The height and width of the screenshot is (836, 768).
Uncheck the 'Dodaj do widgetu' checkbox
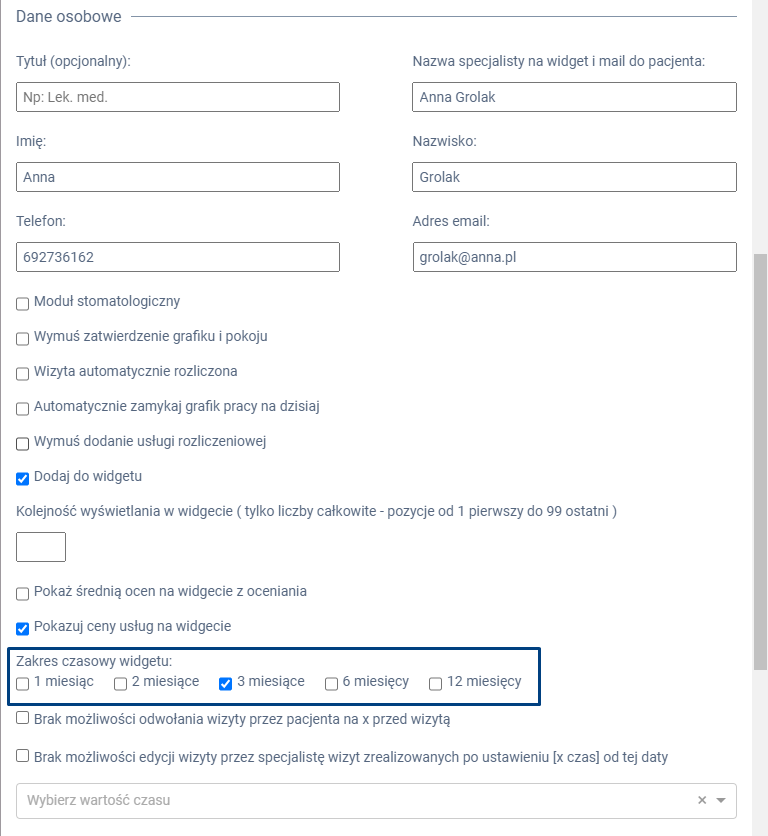[23, 479]
